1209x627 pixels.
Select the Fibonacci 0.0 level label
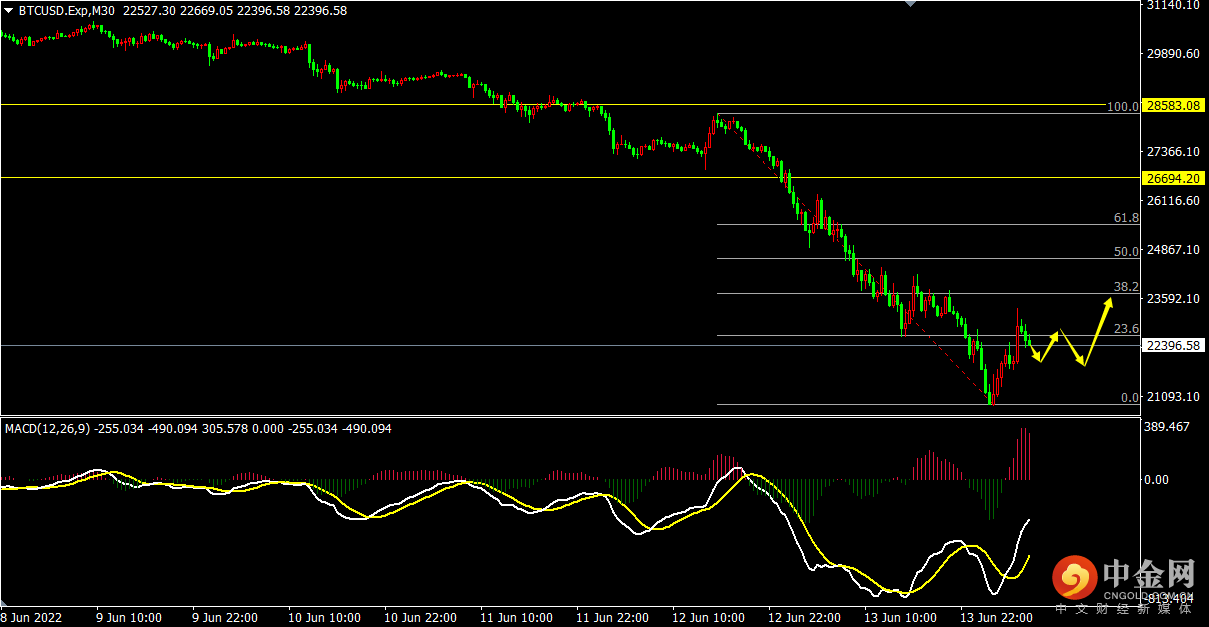click(x=1130, y=398)
